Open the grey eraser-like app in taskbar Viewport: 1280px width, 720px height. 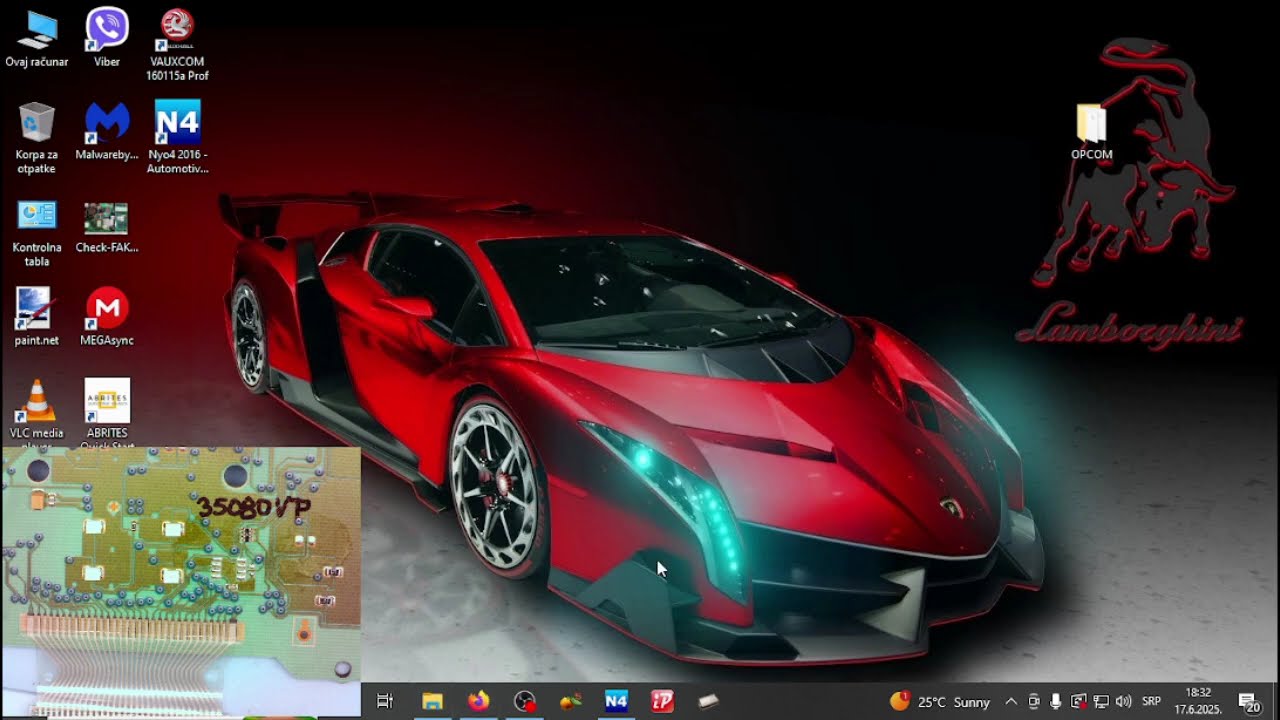click(x=708, y=702)
